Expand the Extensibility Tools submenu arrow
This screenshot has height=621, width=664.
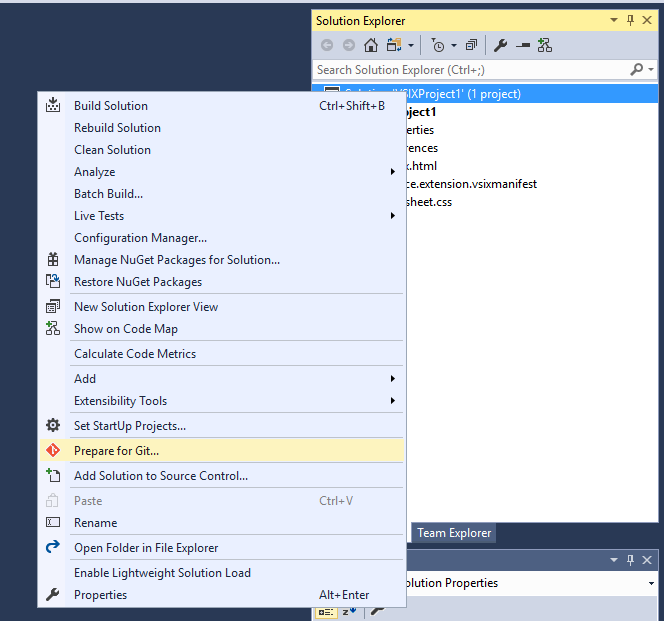coord(393,400)
